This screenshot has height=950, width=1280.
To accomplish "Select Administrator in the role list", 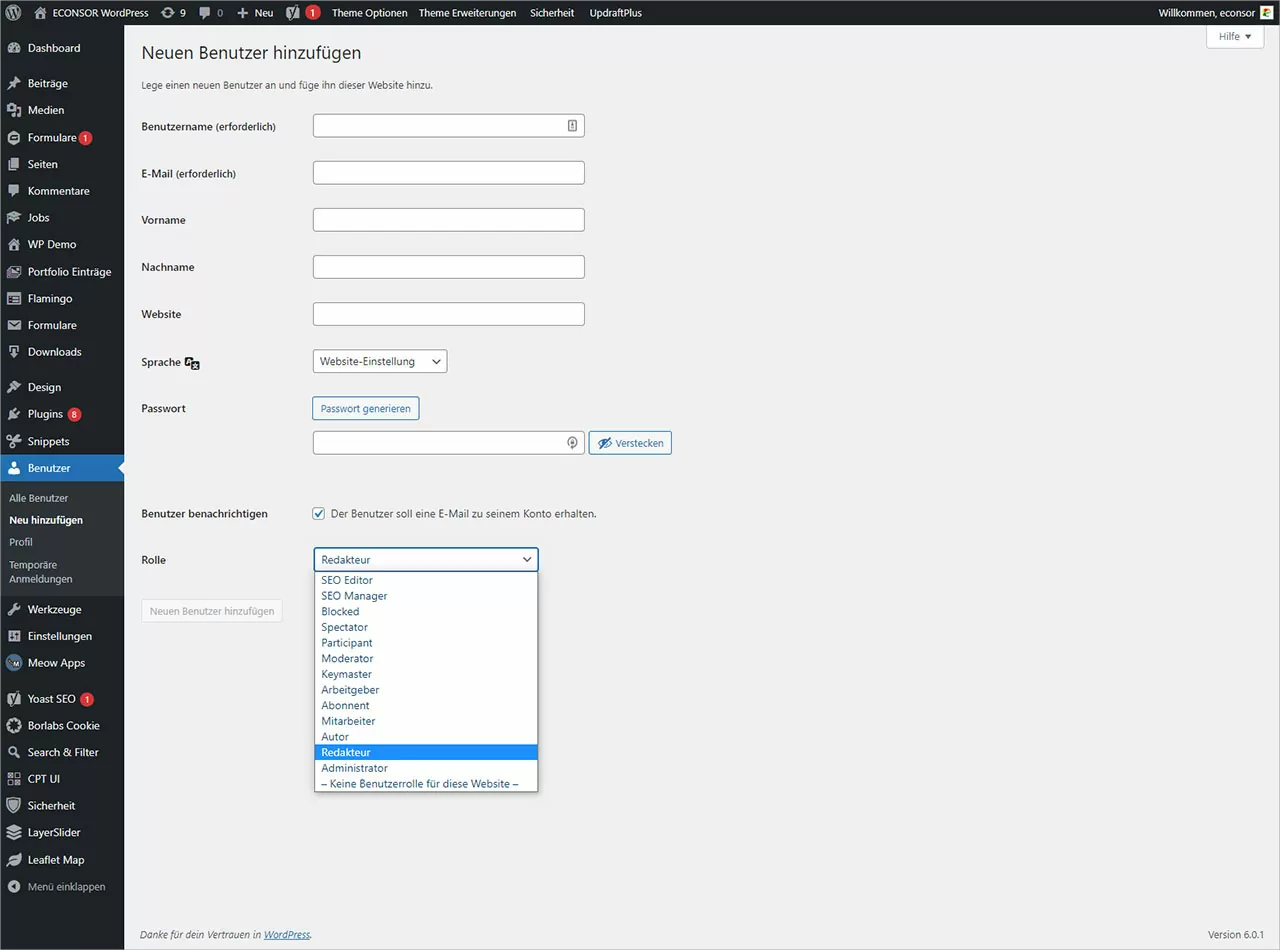I will 354,767.
